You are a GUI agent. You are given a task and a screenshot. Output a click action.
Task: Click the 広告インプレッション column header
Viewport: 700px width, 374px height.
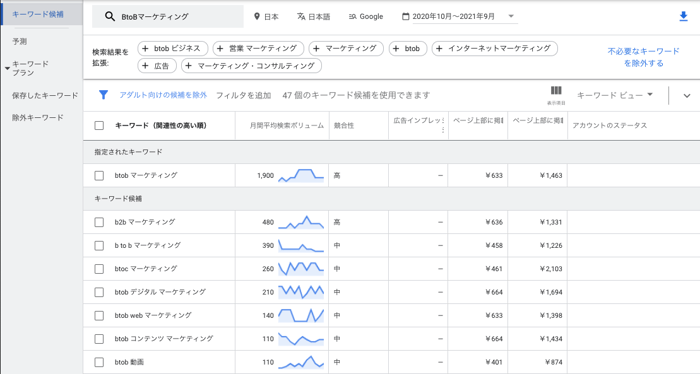click(x=418, y=125)
